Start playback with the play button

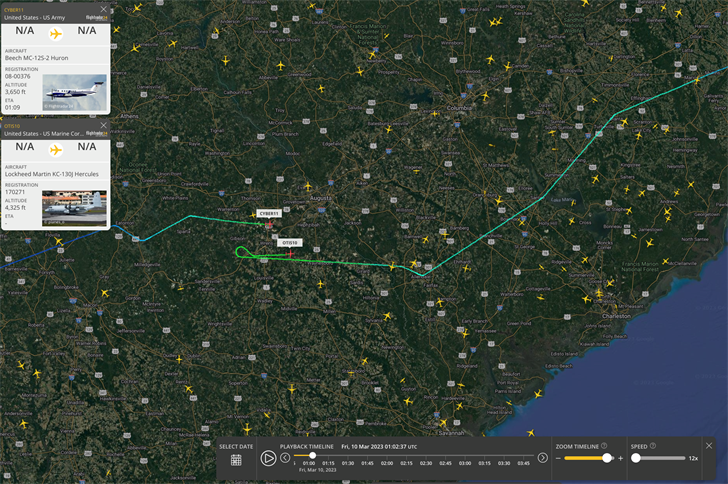268,458
